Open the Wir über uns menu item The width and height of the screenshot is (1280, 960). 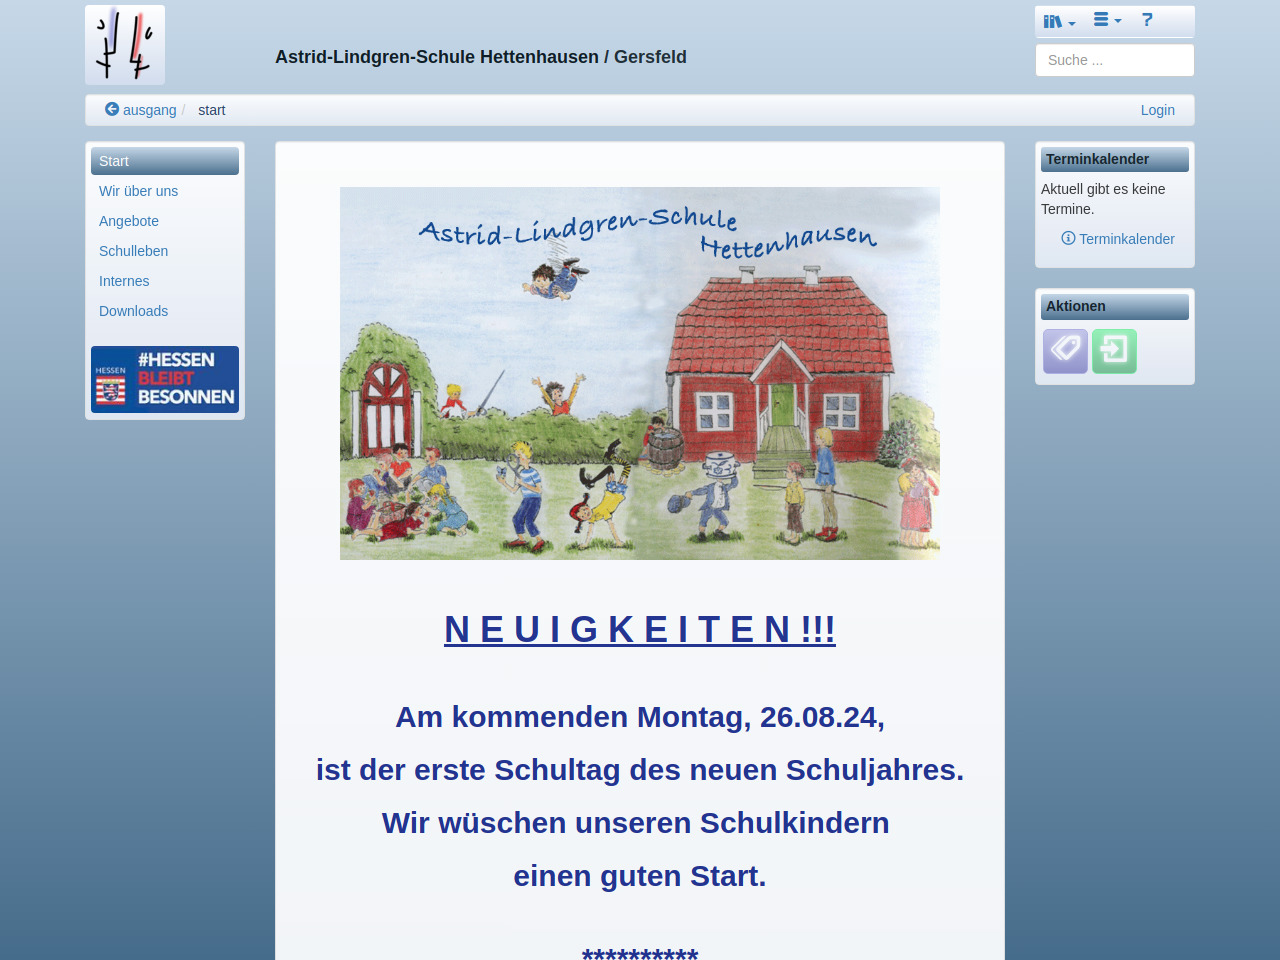tap(138, 191)
